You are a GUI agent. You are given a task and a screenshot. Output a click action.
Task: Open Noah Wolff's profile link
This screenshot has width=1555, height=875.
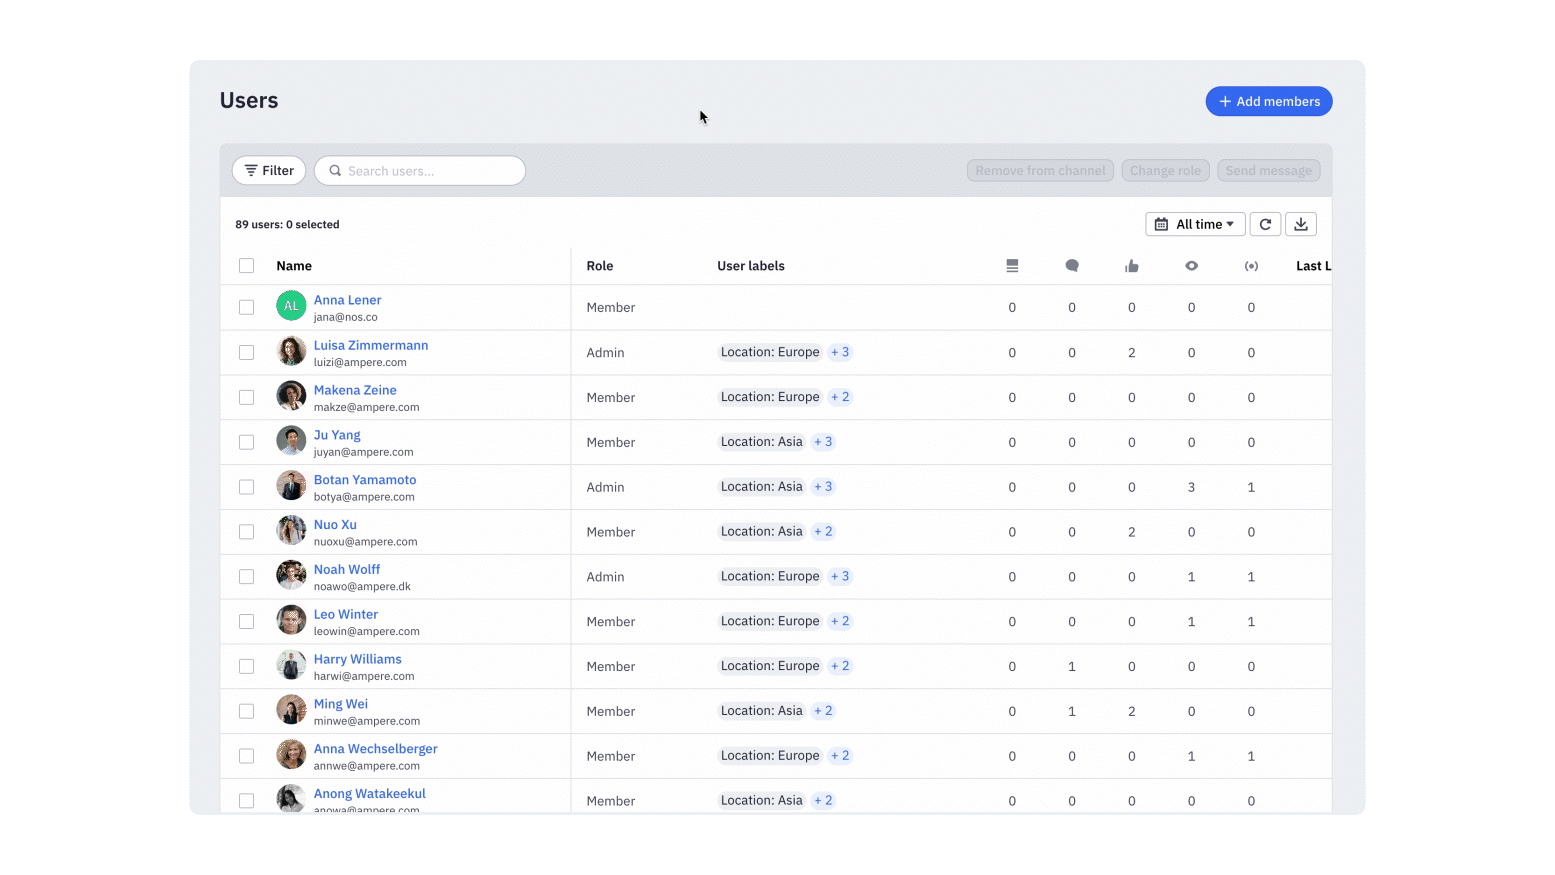(347, 569)
